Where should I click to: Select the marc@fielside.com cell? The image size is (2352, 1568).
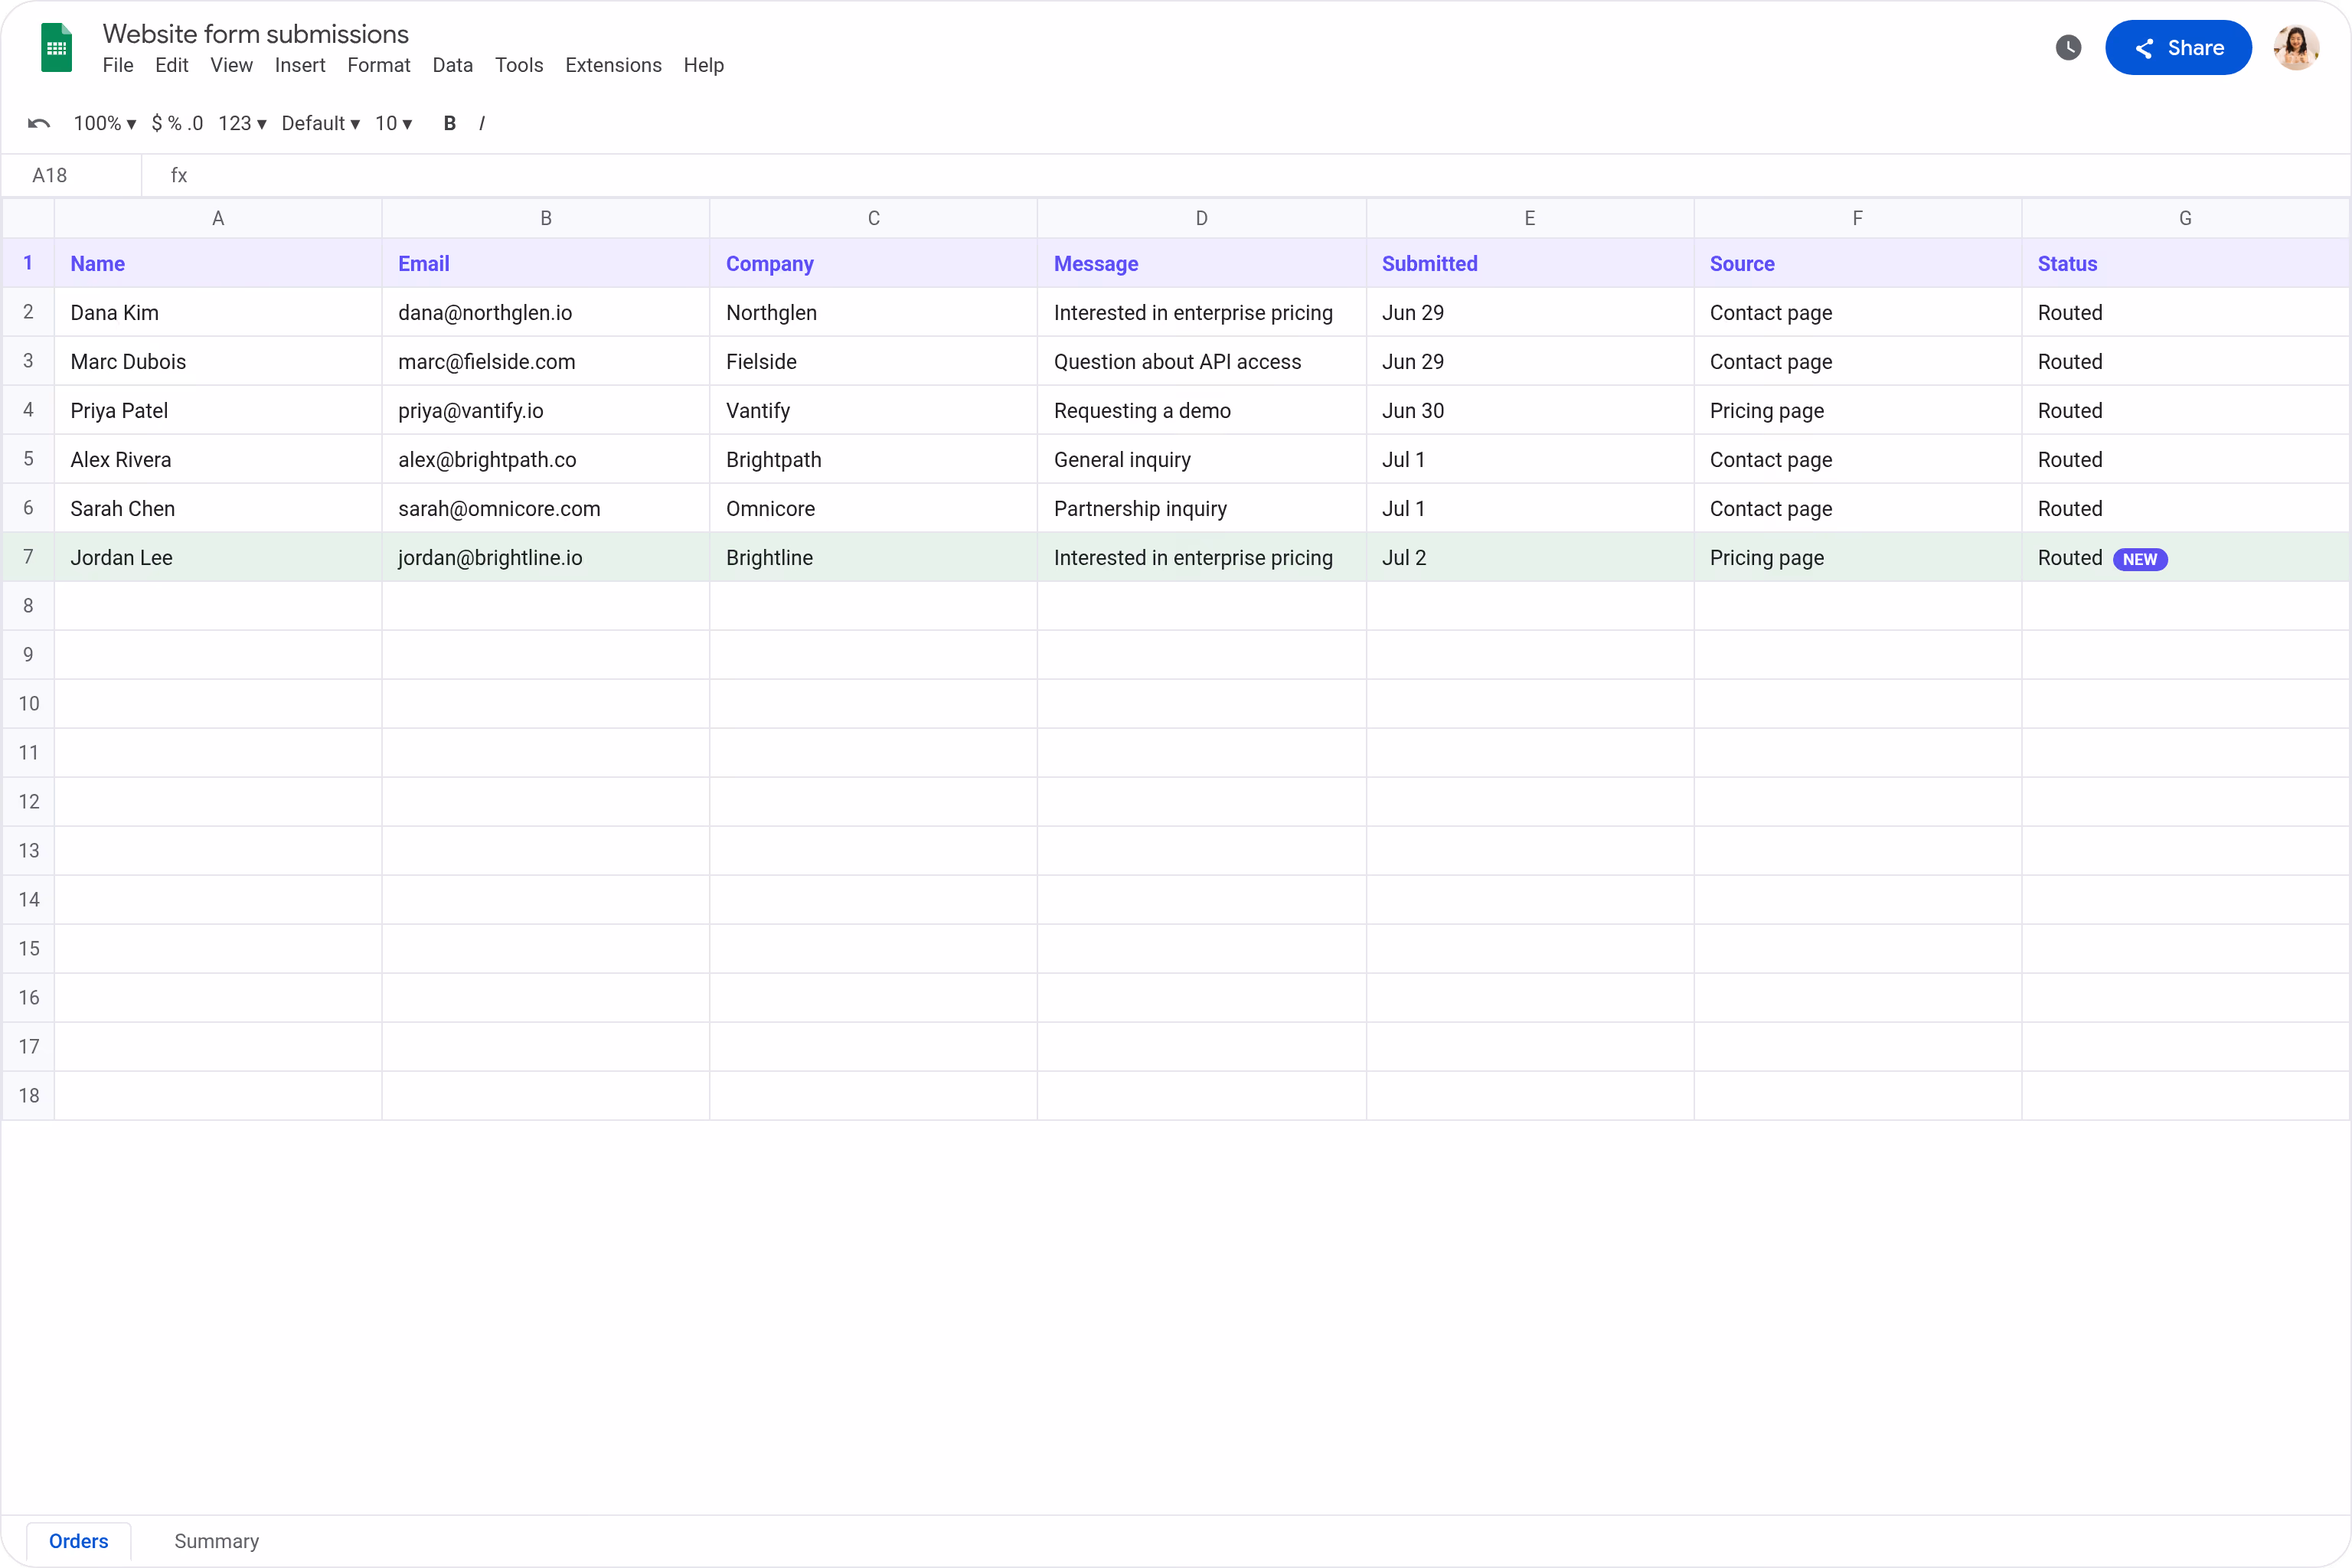point(546,361)
